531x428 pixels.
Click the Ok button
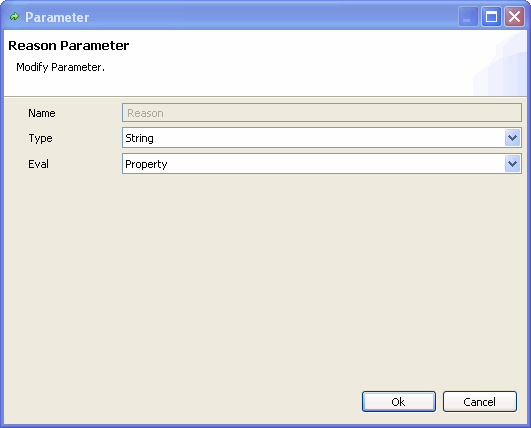coord(399,402)
